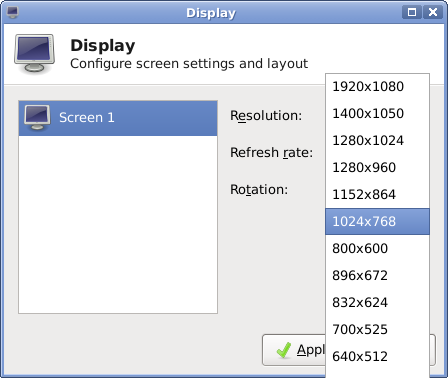This screenshot has width=448, height=378.
Task: Click the large Display monitor header icon
Action: (x=34, y=53)
